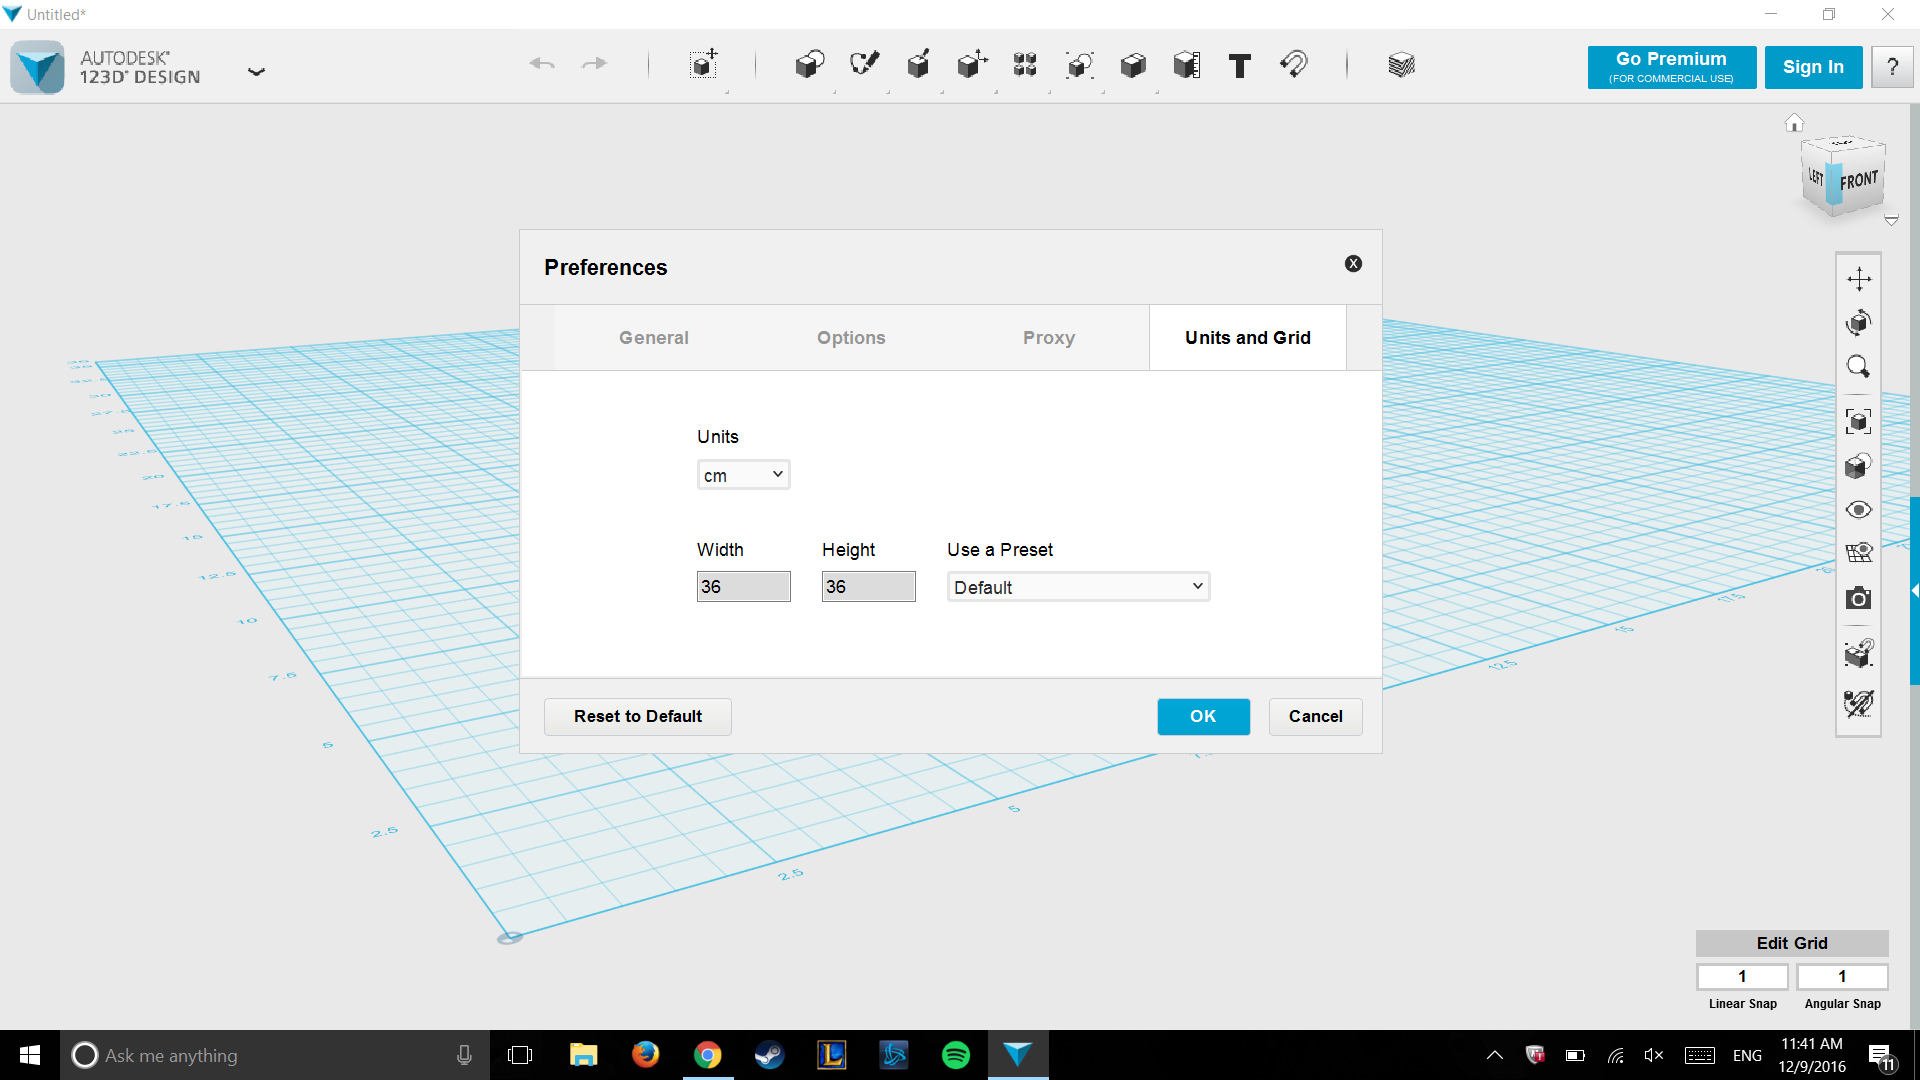
Task: Click the Units dropdown arrow
Action: pos(777,473)
